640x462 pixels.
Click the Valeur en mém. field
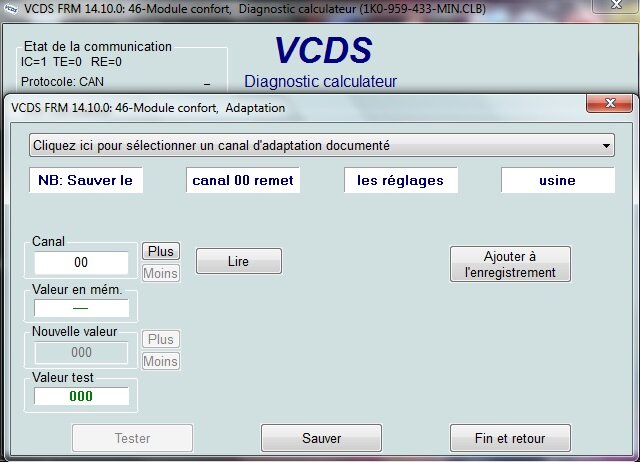[x=81, y=308]
